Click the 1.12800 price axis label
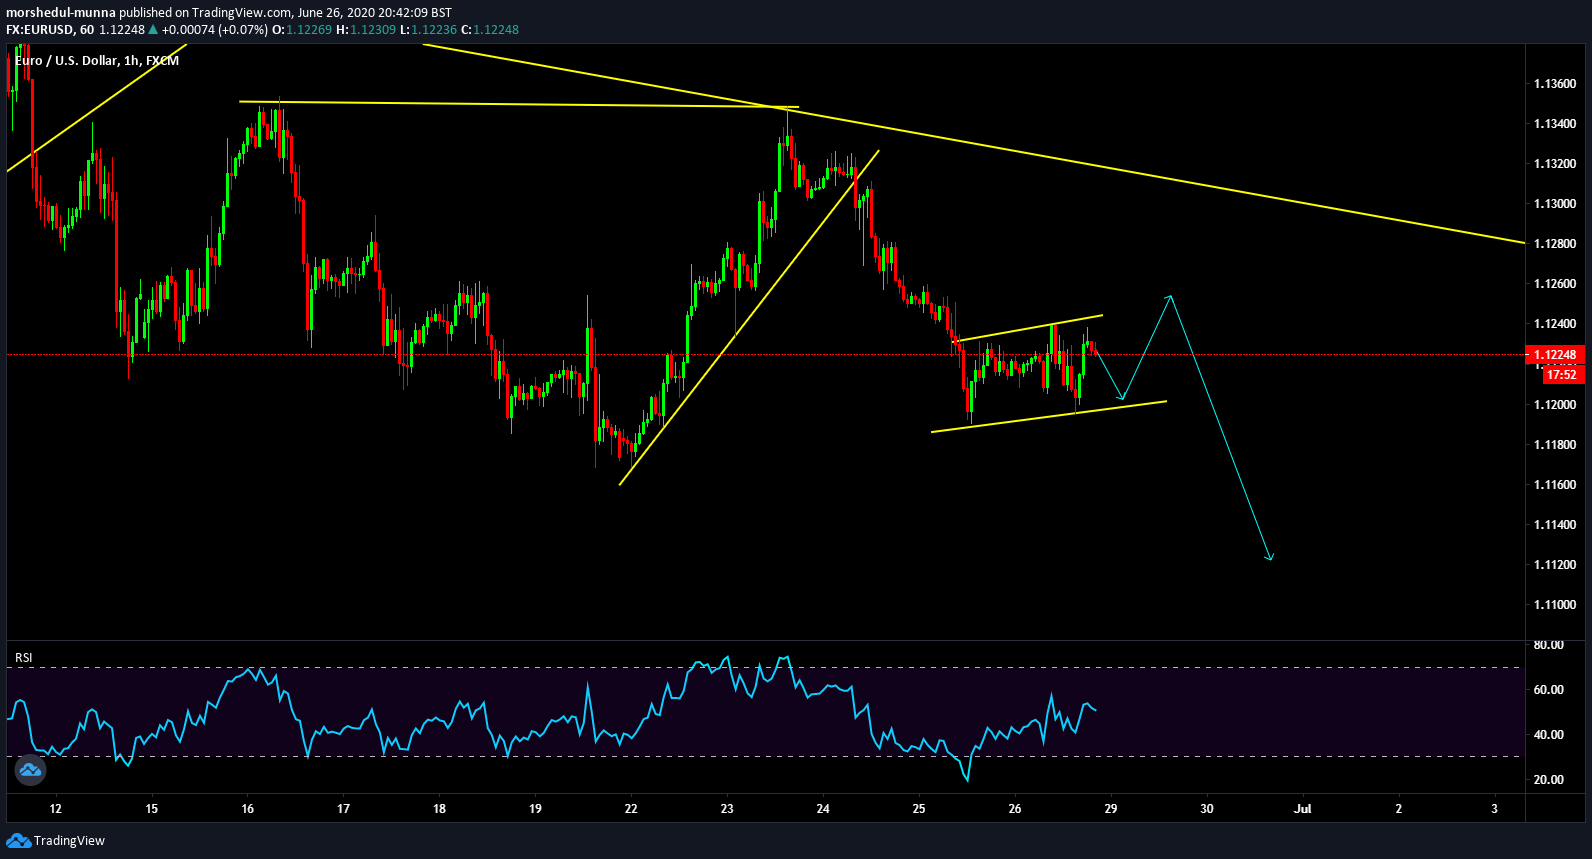The height and width of the screenshot is (859, 1592). coord(1555,244)
